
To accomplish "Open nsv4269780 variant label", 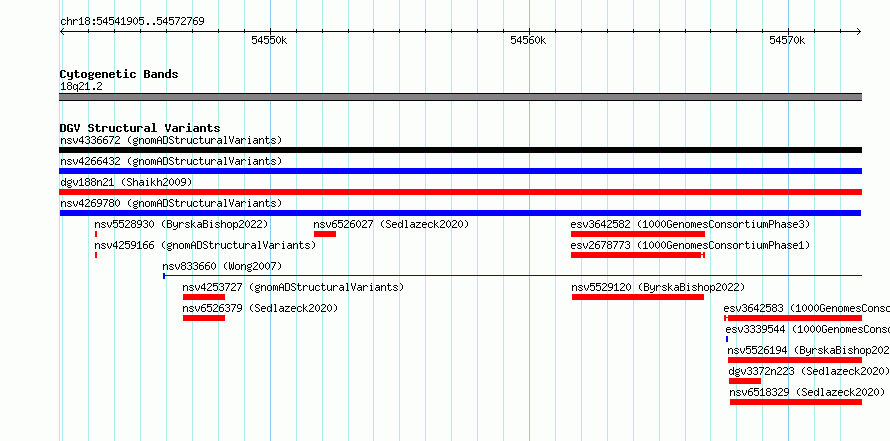I will [171, 203].
